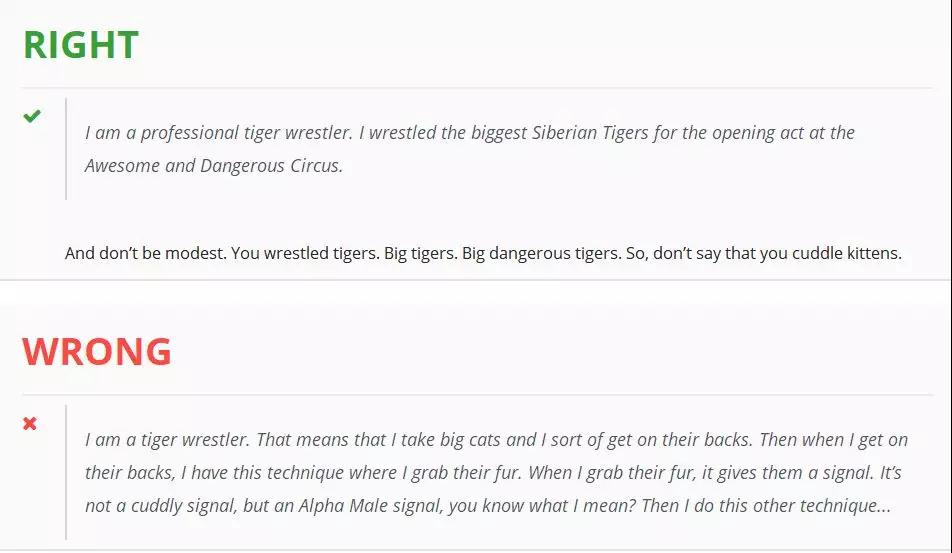
Task: Click the vertical bar beside the WRONG quote
Action: [x=66, y=472]
